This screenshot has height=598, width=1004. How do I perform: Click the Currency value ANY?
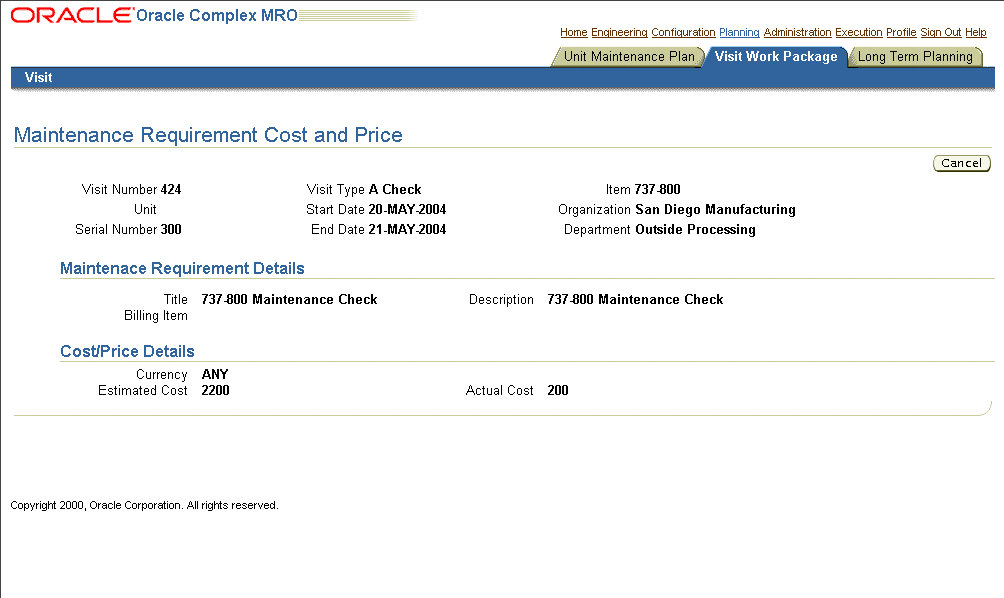coord(215,375)
